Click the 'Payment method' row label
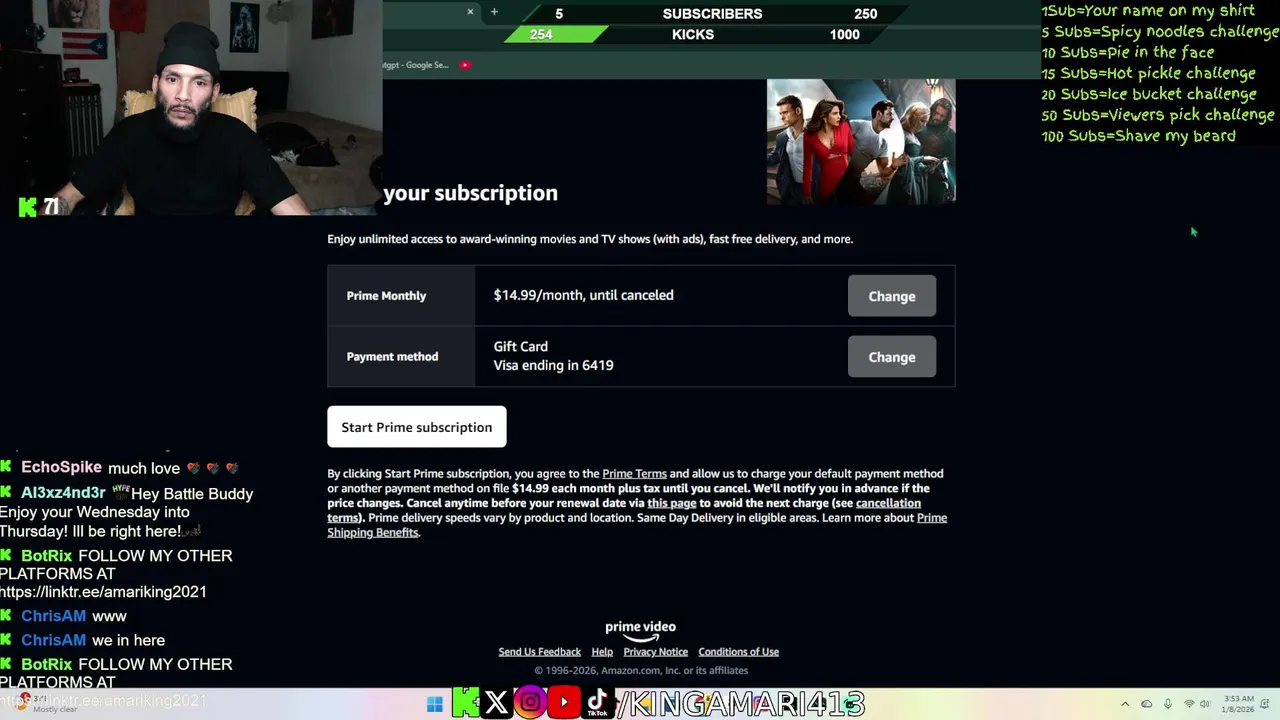The image size is (1280, 720). 392,357
